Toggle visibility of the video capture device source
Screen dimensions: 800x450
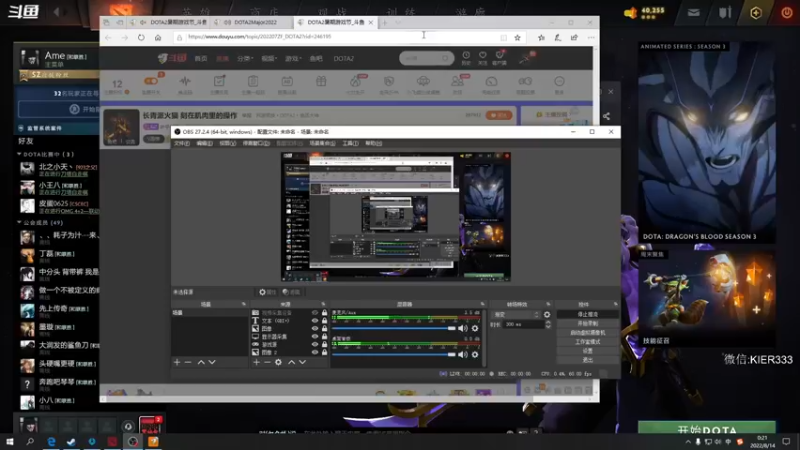[315, 313]
